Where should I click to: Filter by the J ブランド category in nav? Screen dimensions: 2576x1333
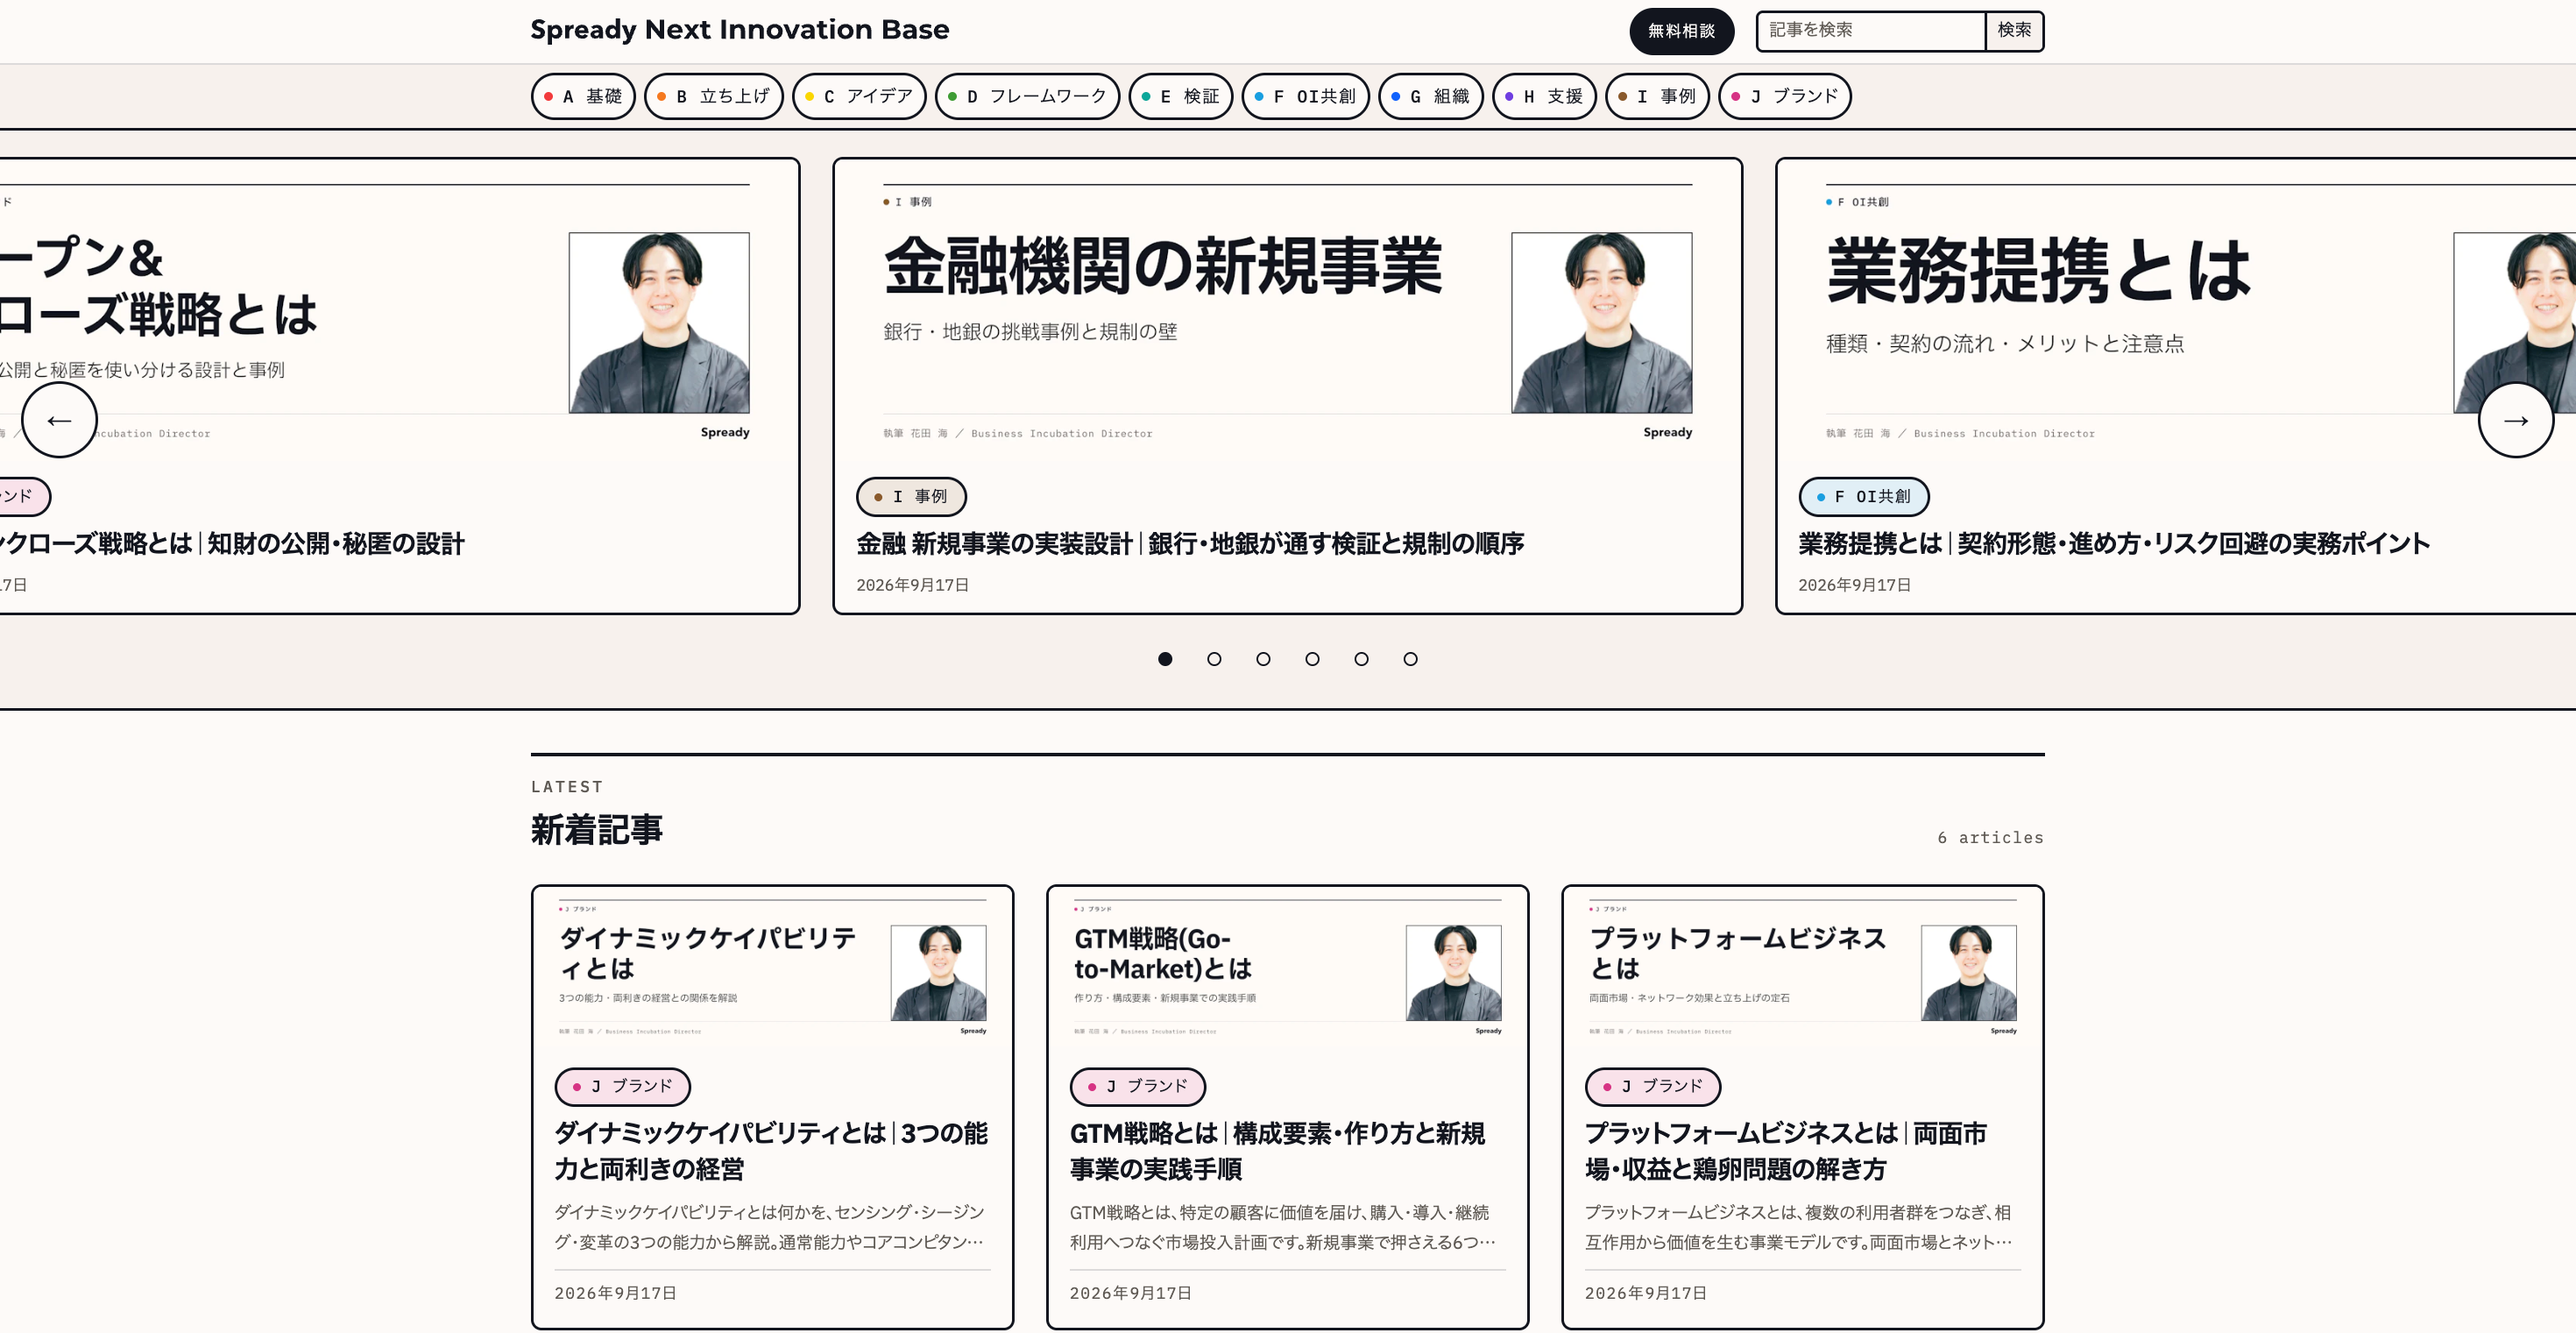pos(1784,96)
